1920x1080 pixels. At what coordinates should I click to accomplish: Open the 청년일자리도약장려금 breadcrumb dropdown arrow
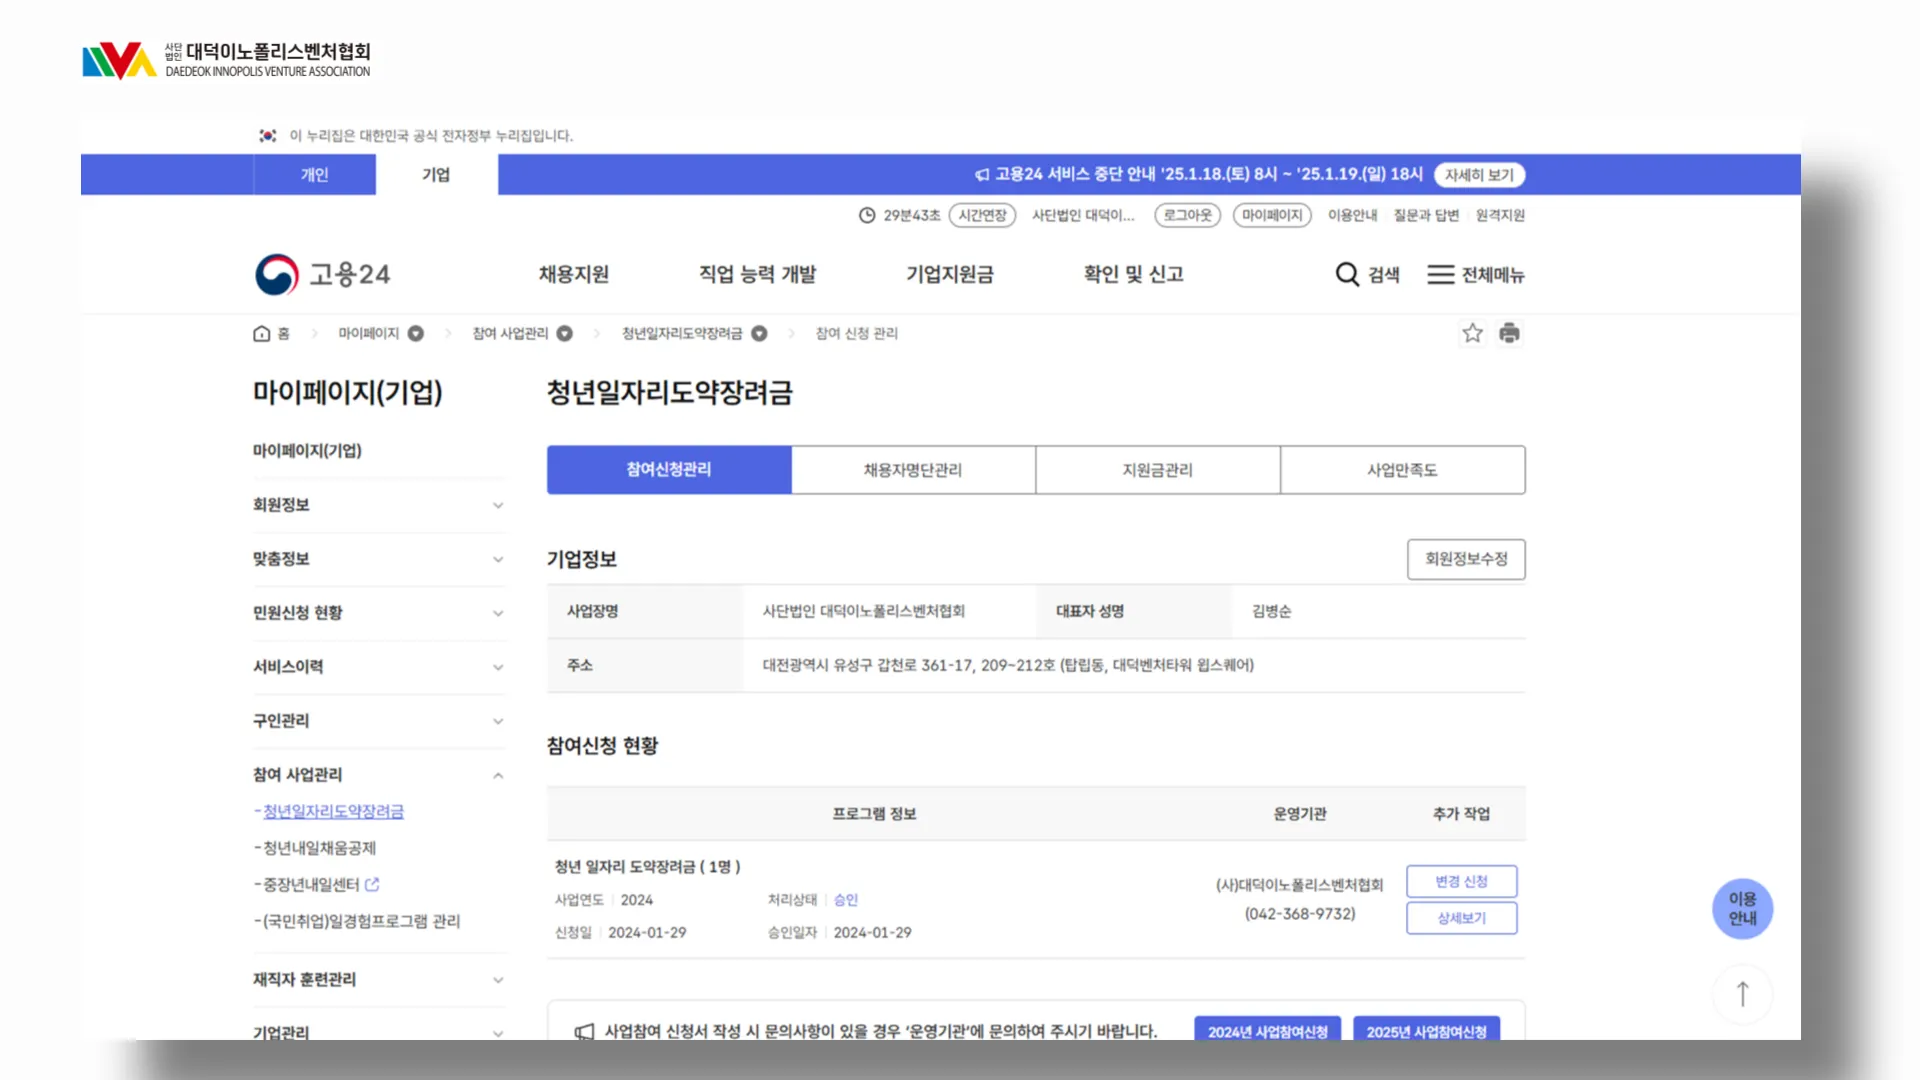[x=759, y=333]
